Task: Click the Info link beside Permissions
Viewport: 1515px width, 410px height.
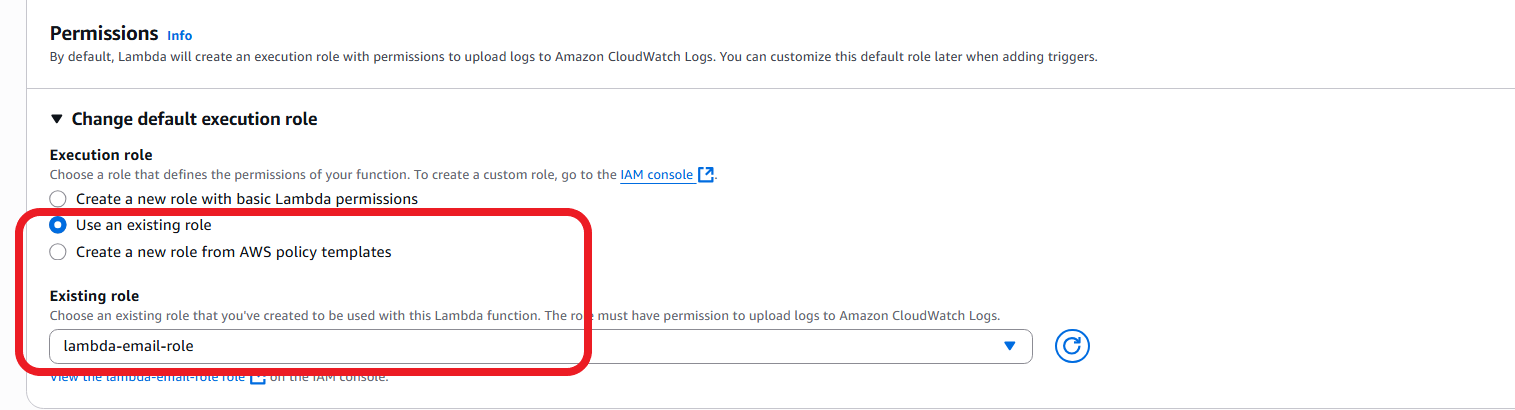Action: click(179, 35)
